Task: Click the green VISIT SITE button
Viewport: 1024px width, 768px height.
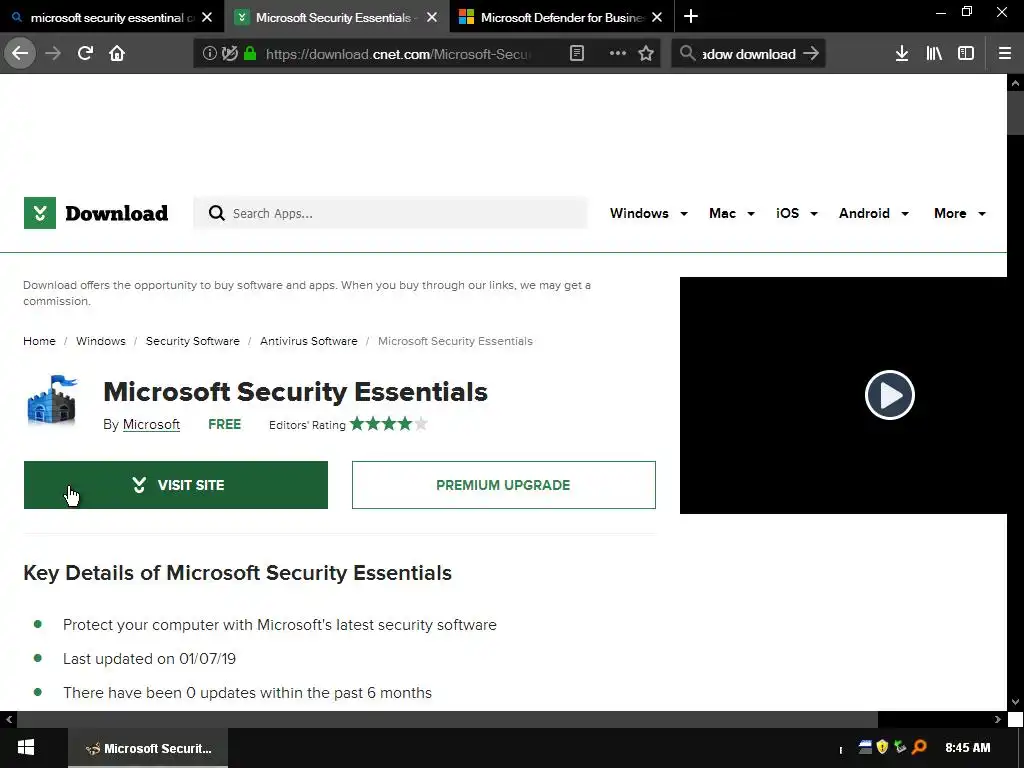Action: [176, 485]
